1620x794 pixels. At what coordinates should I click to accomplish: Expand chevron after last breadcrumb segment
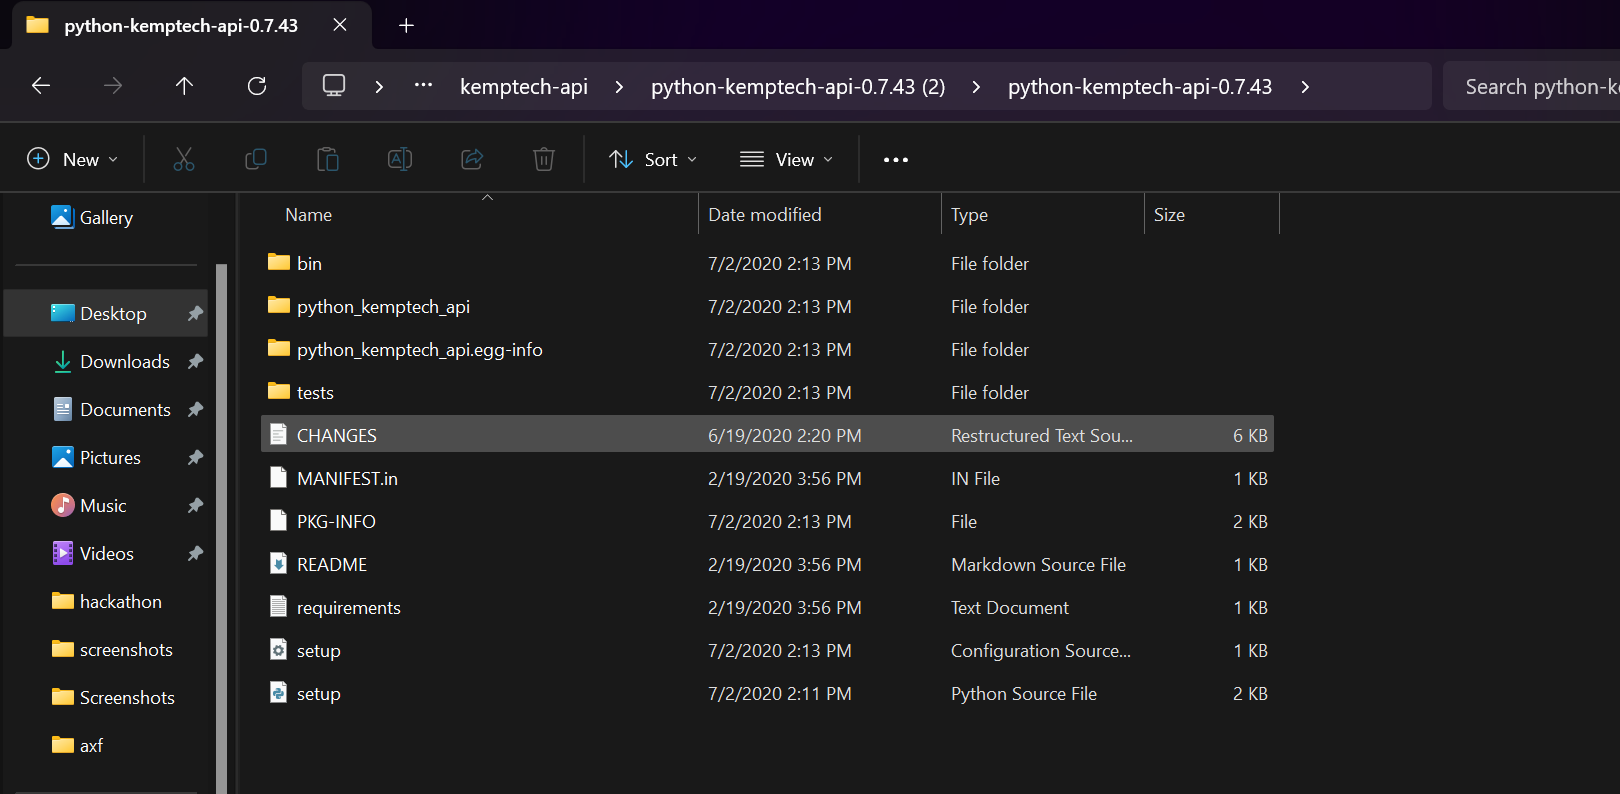(1305, 87)
